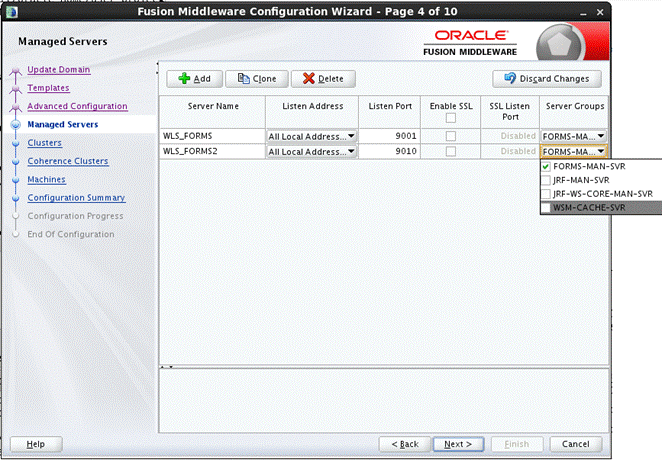Edit listen port 9001 field
This screenshot has height=463, width=662.
pos(389,136)
